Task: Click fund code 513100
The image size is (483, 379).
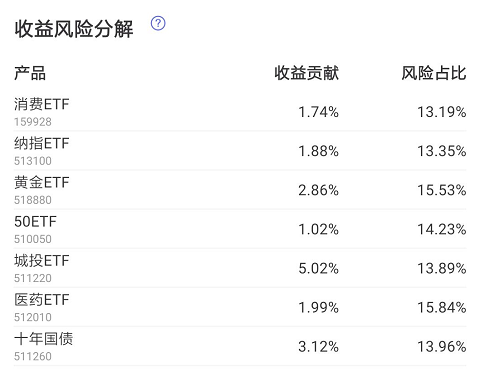Action: 33,161
